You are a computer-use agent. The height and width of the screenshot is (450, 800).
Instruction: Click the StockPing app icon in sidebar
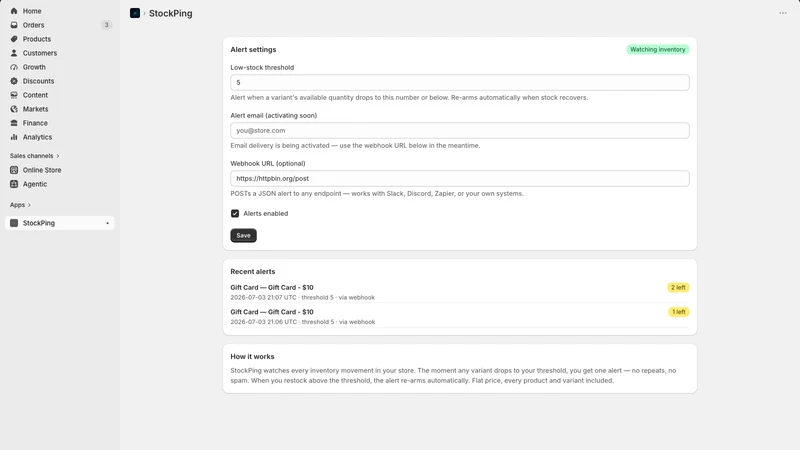[x=14, y=223]
